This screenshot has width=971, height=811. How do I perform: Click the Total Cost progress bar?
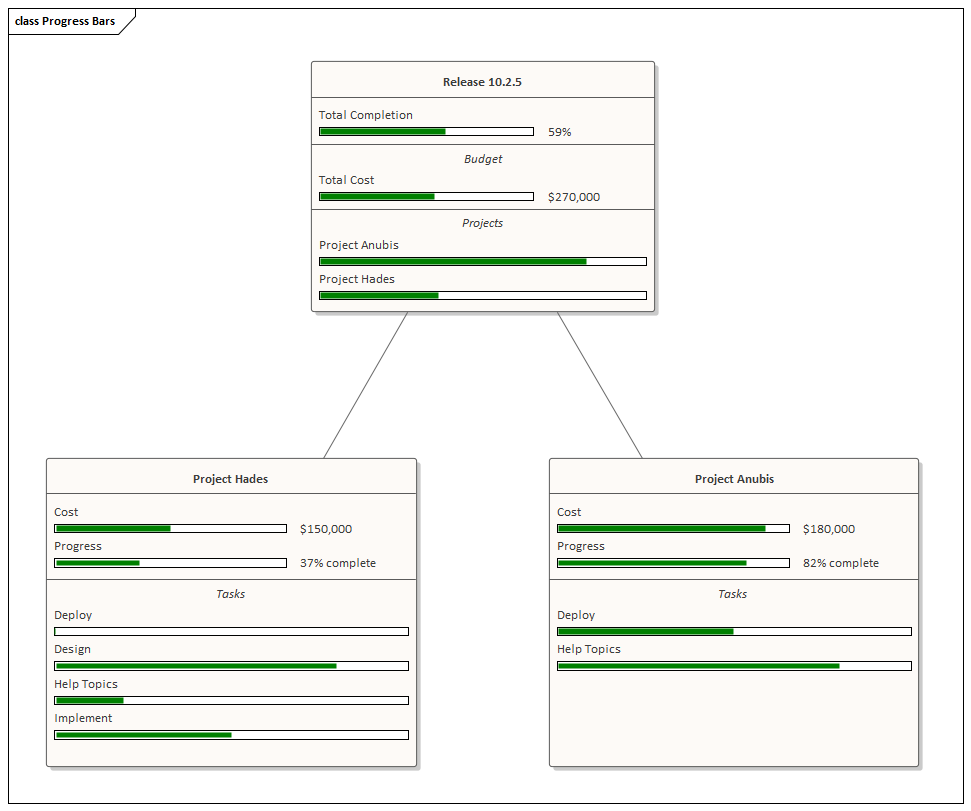point(425,196)
